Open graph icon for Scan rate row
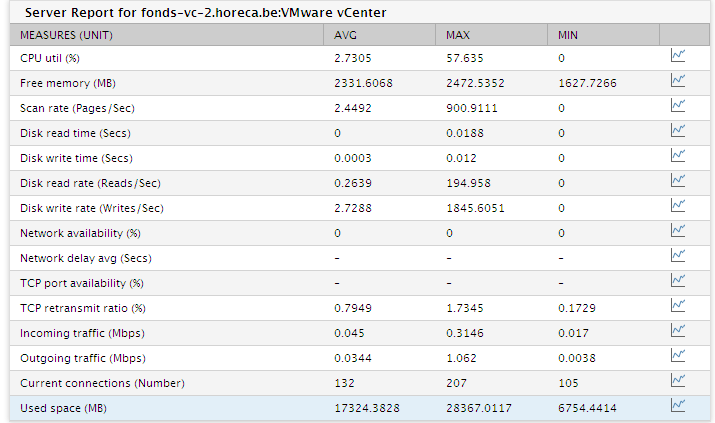 (x=678, y=106)
